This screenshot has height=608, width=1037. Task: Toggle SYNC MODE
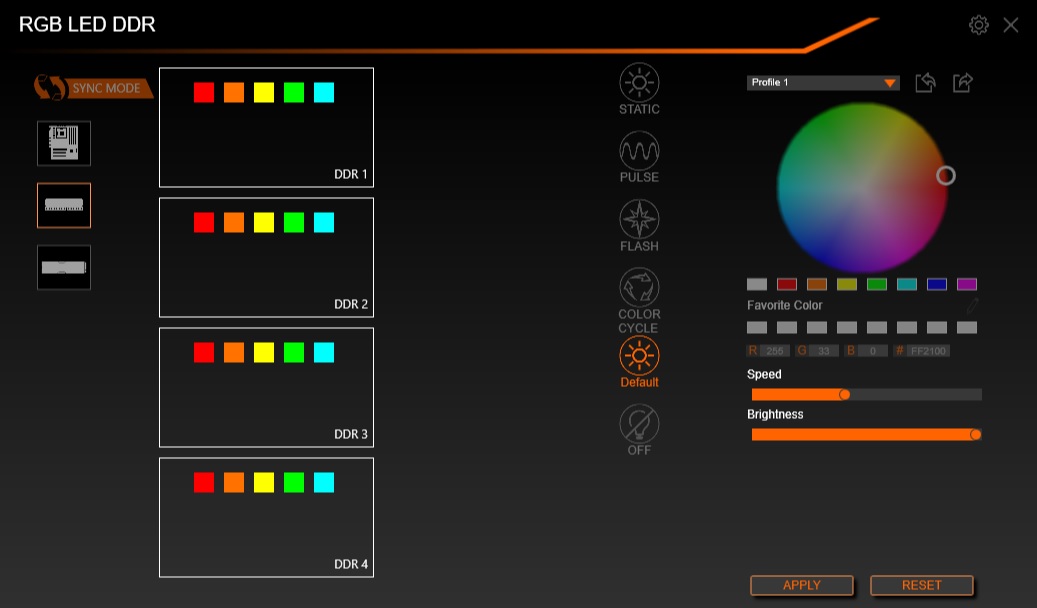point(93,88)
